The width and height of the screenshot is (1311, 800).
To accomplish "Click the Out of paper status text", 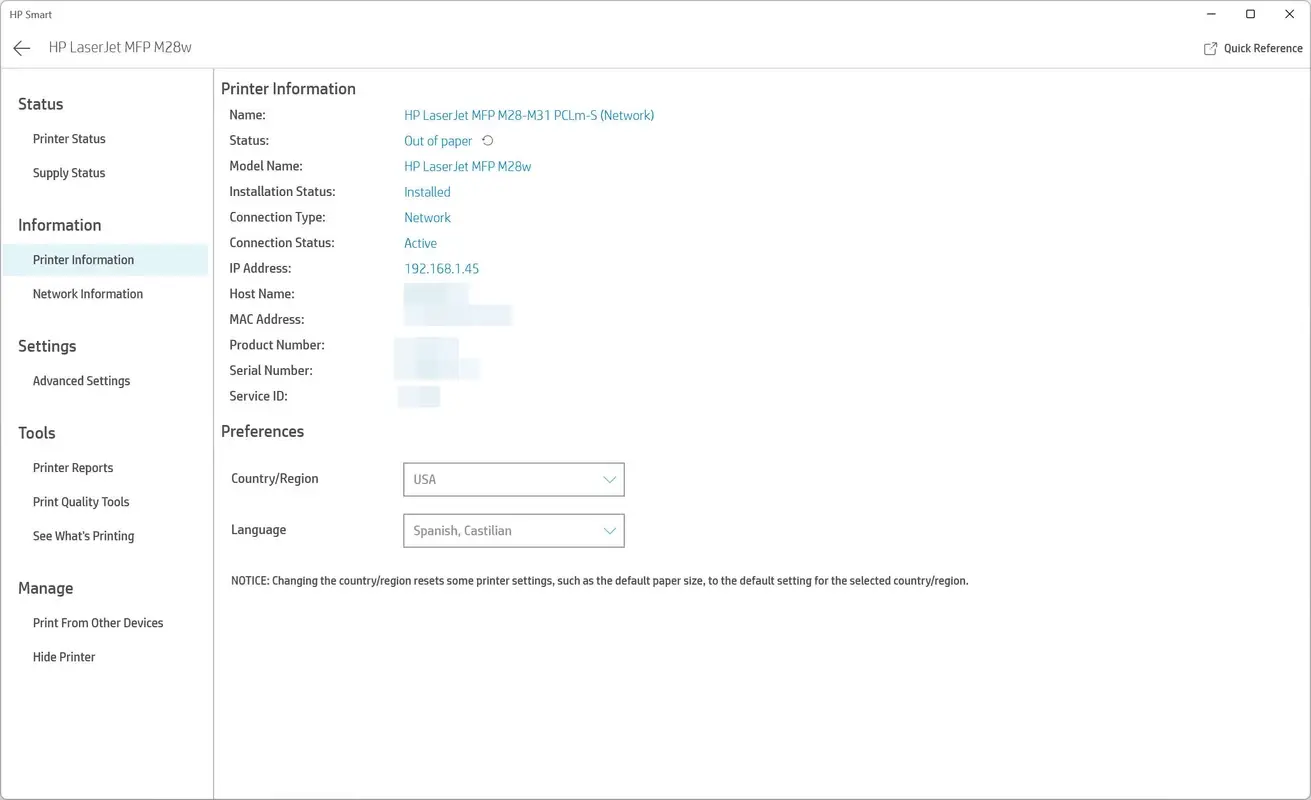I will click(x=437, y=140).
